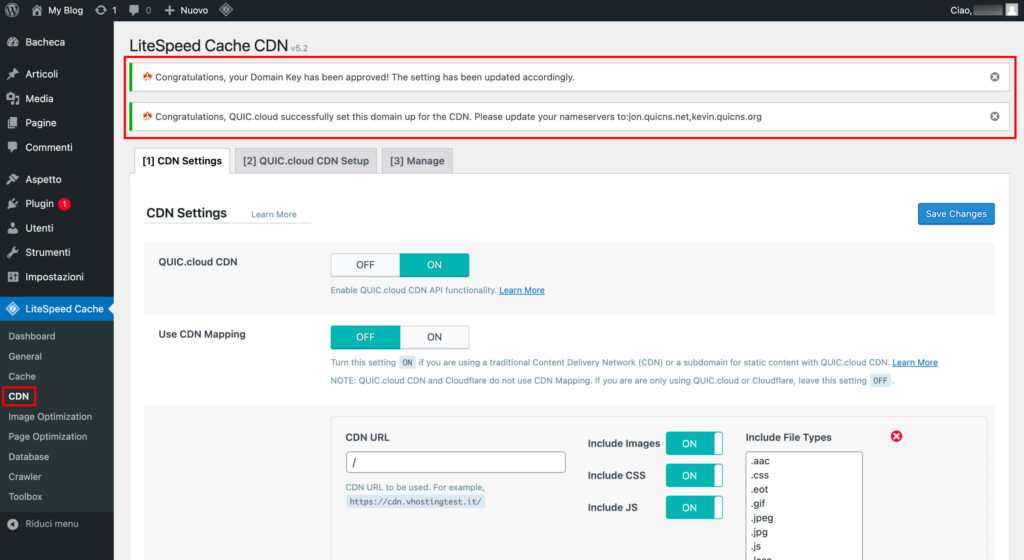
Task: Click inside Include File Types textarea
Action: pos(804,505)
